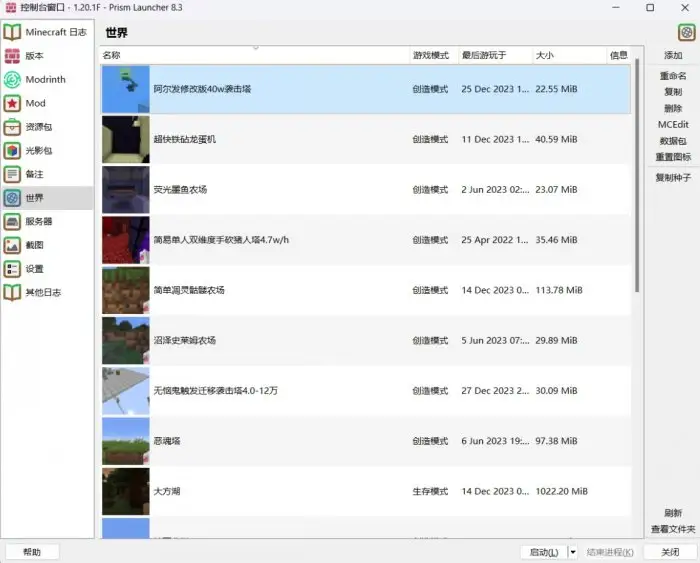Open the 设置 settings icon page
Image resolution: width=700 pixels, height=563 pixels.
coord(12,269)
